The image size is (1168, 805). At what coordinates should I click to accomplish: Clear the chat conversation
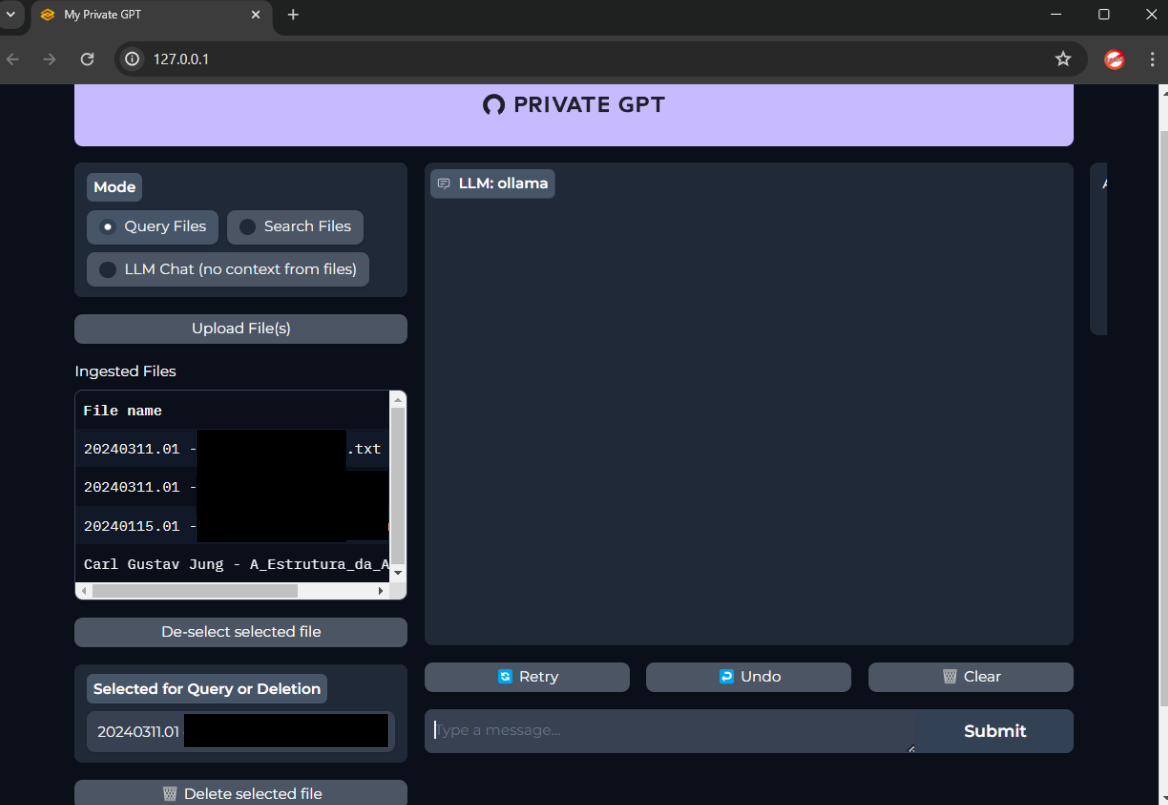point(971,677)
